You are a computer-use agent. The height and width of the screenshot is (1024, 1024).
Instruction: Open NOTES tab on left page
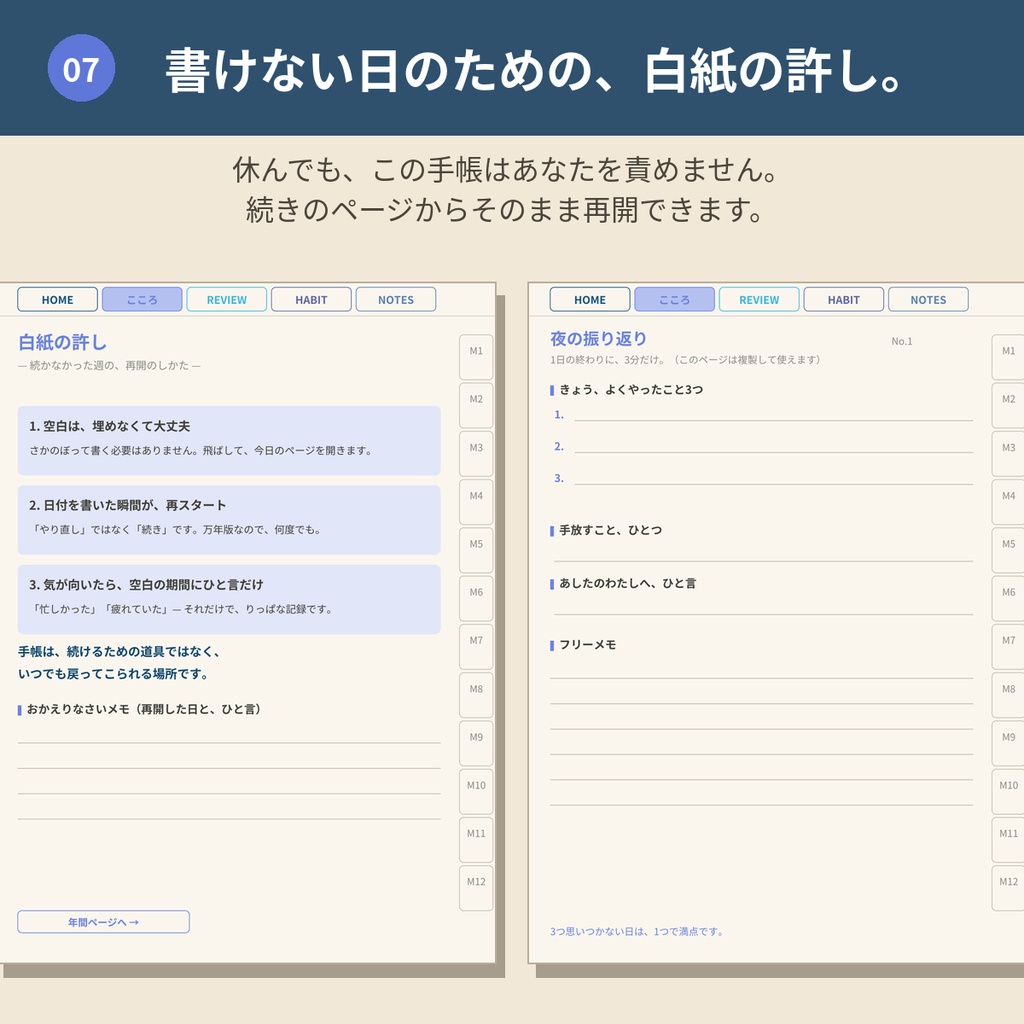[396, 300]
